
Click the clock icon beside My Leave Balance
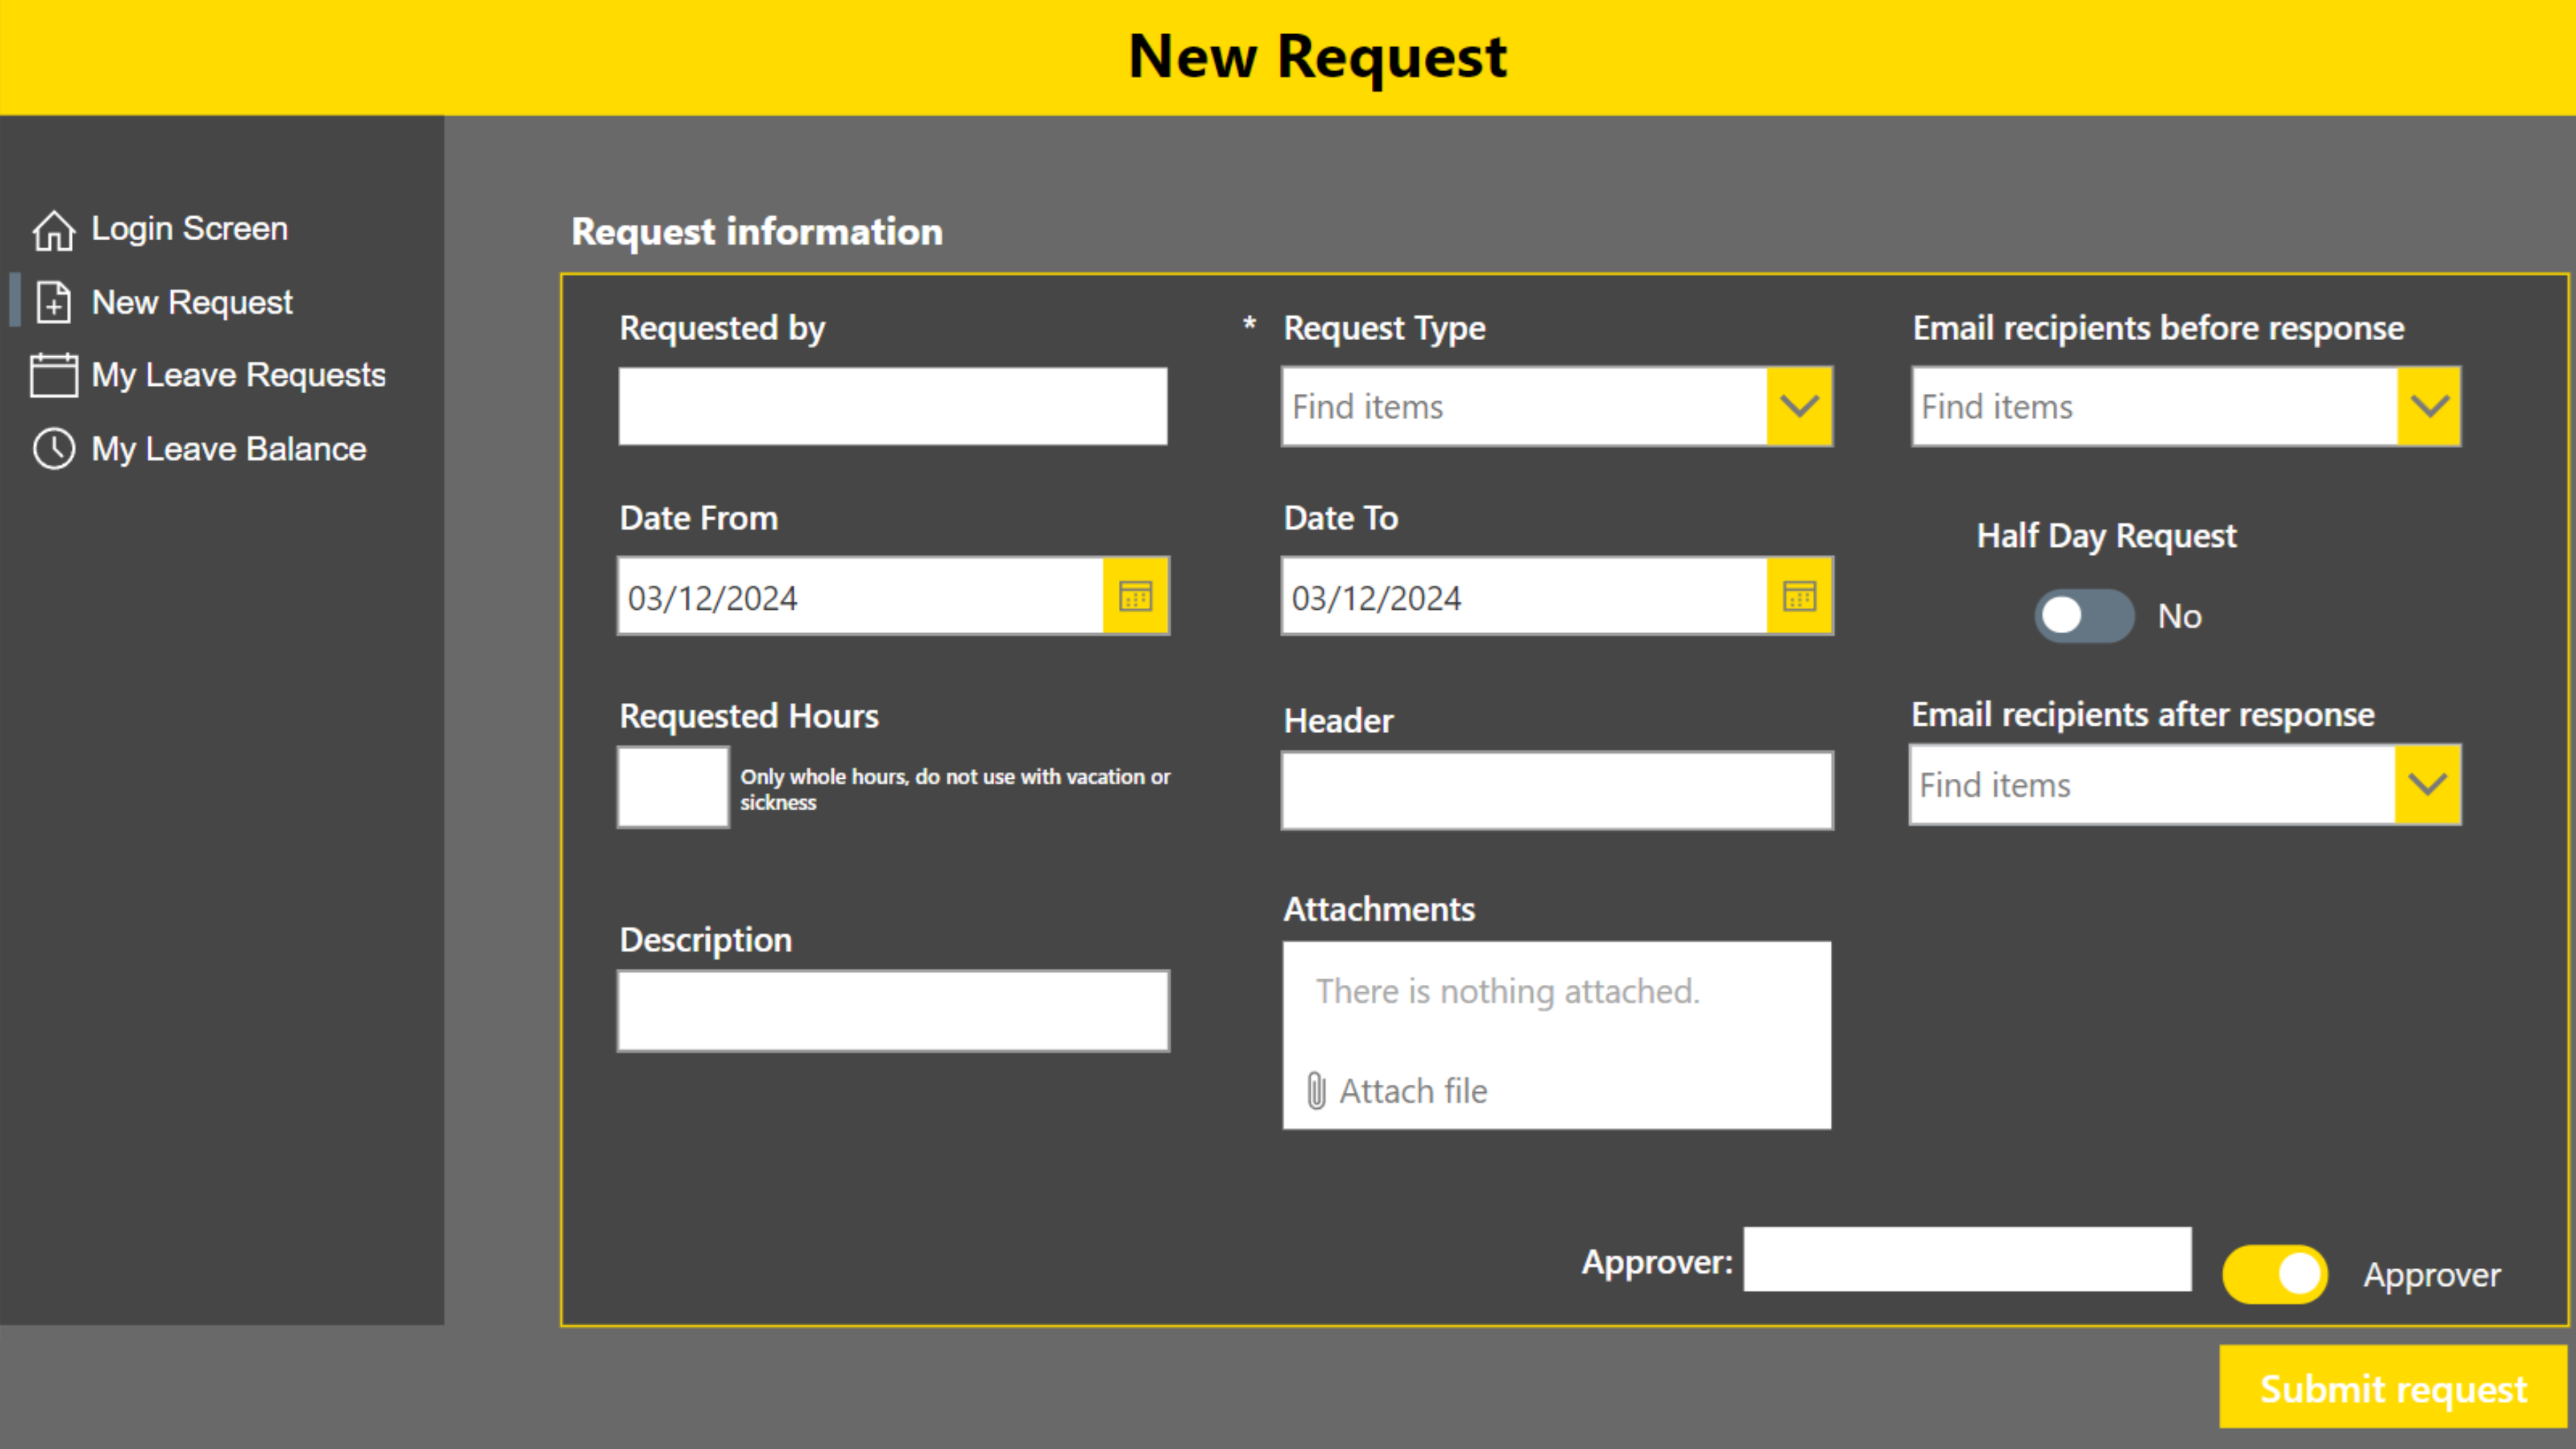[x=53, y=449]
